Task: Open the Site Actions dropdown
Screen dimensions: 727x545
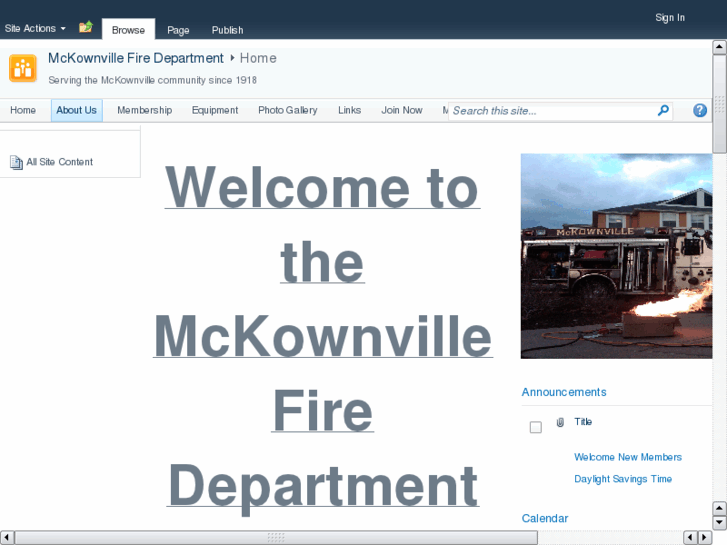Action: (35, 28)
